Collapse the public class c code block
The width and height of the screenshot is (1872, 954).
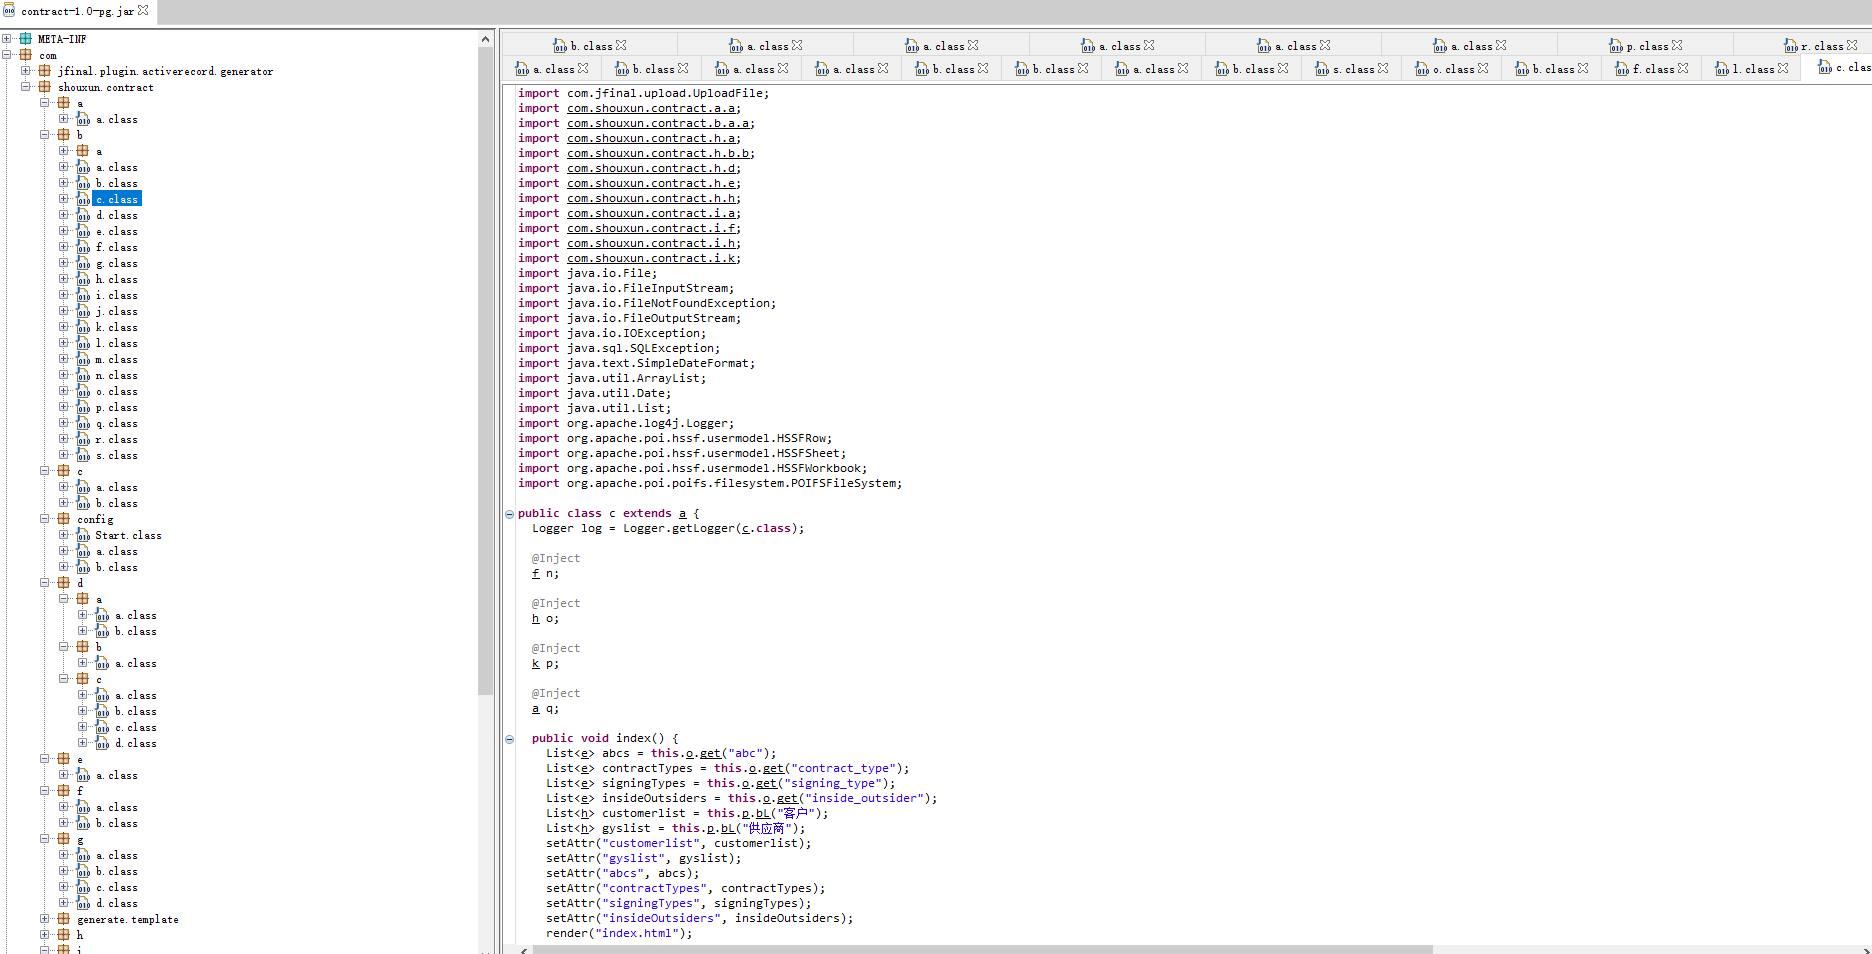point(509,514)
